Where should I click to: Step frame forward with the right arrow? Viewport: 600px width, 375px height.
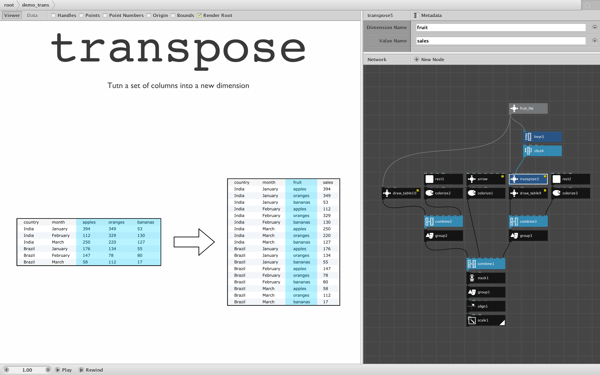pyautogui.click(x=48, y=370)
